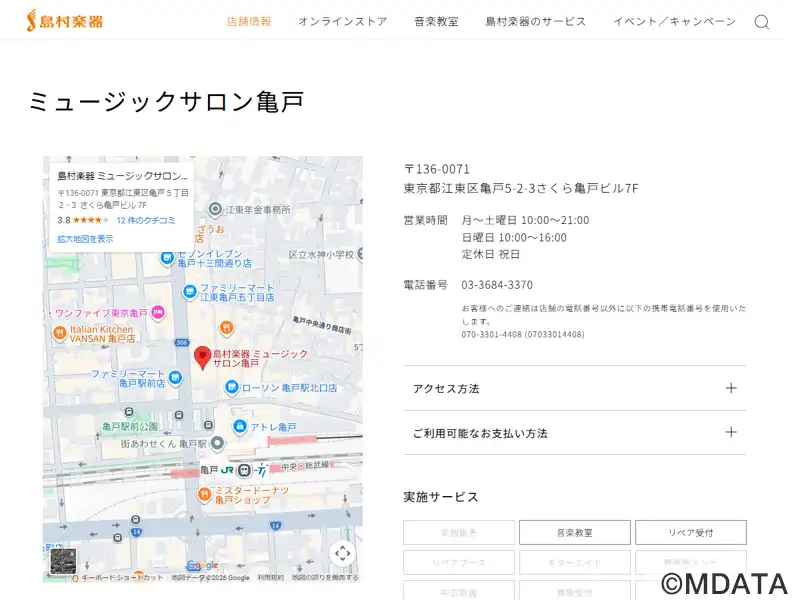The image size is (800, 600).
Task: Click the ローソン 亀戸駅北口店 marker
Action: (x=232, y=387)
